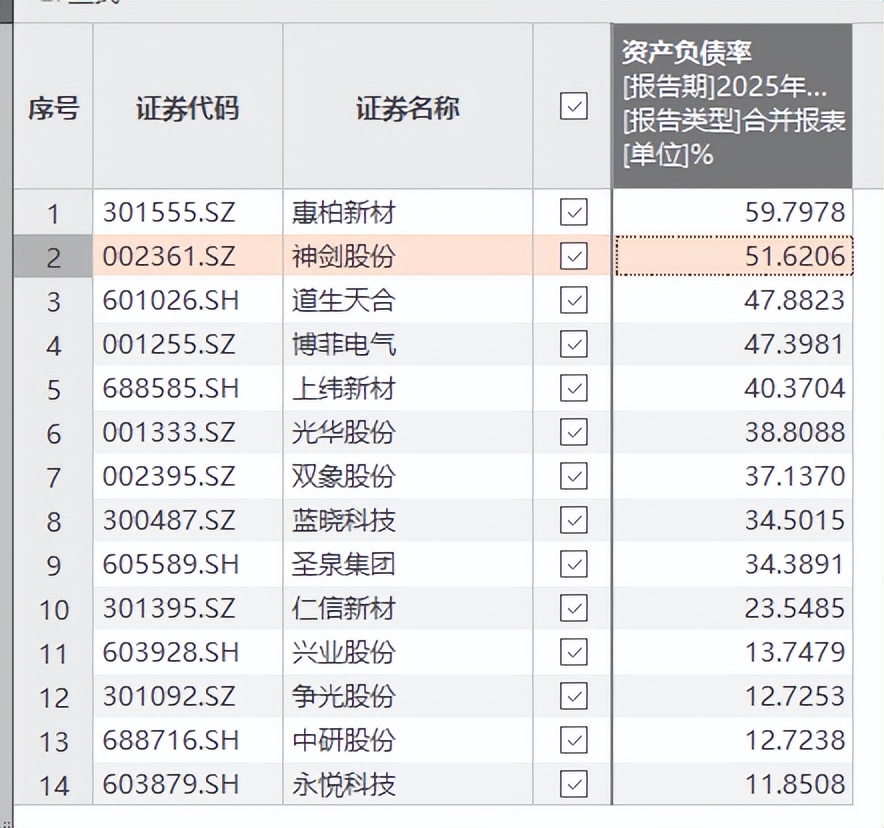Toggle checkbox for 圣泉集团

pyautogui.click(x=573, y=564)
